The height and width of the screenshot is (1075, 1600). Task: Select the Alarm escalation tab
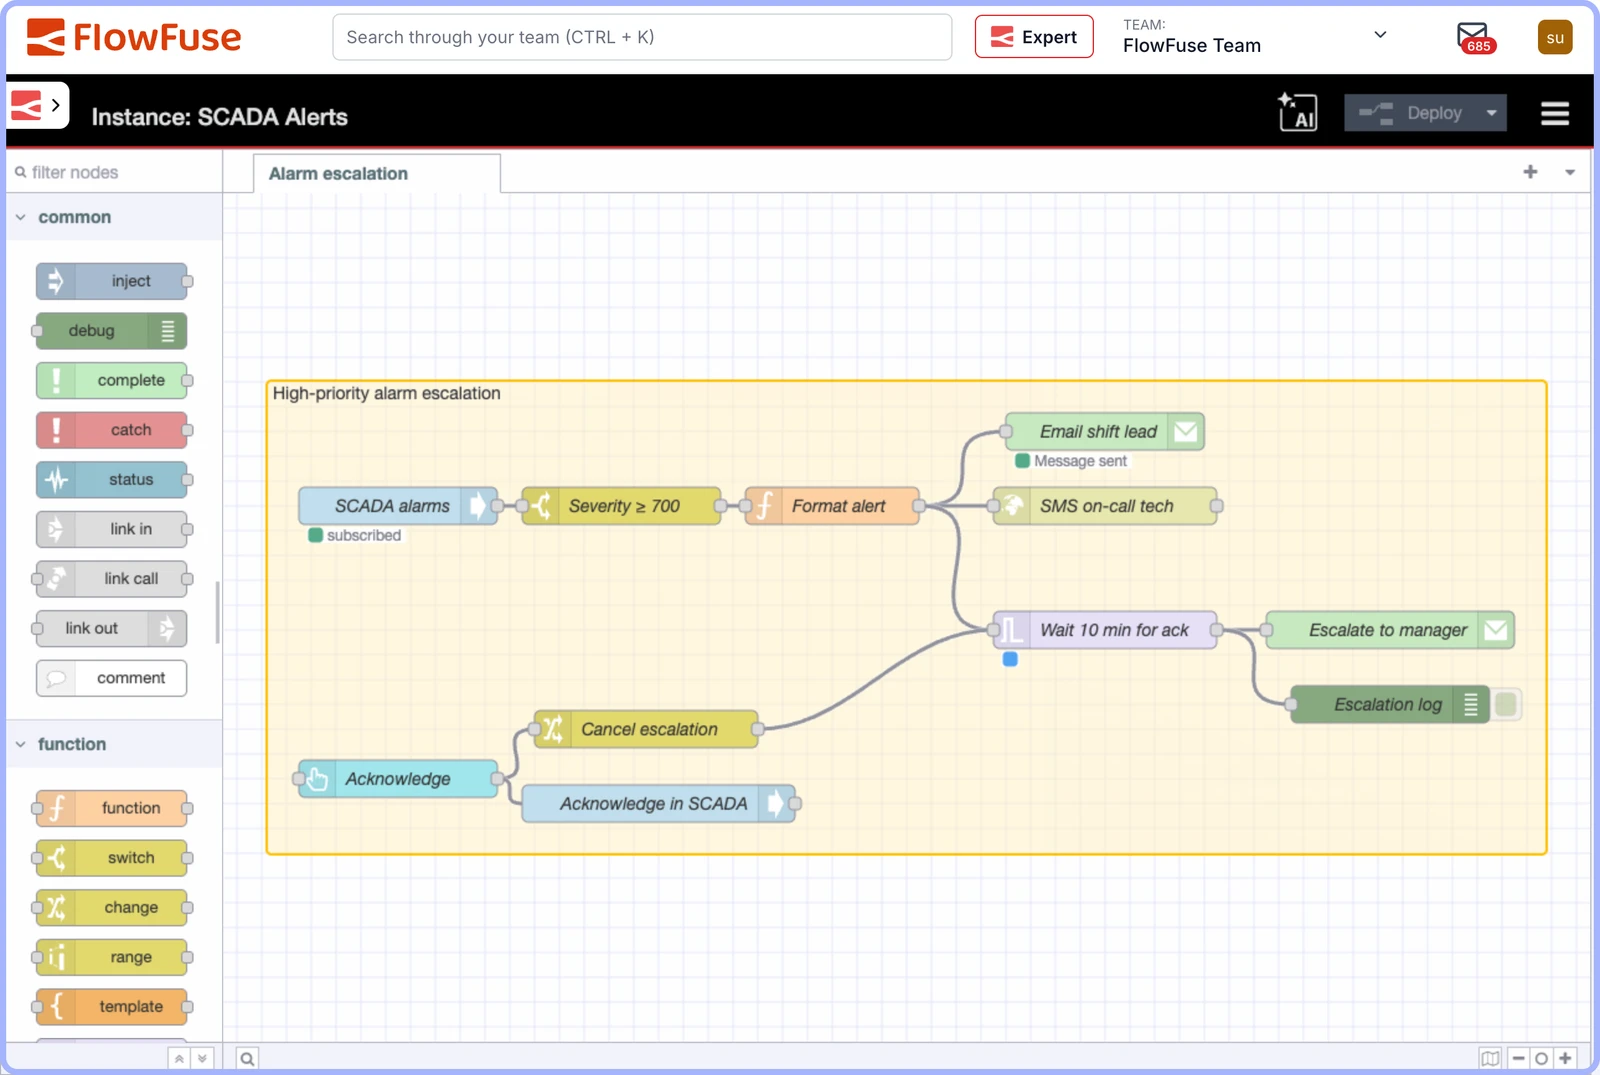click(377, 173)
